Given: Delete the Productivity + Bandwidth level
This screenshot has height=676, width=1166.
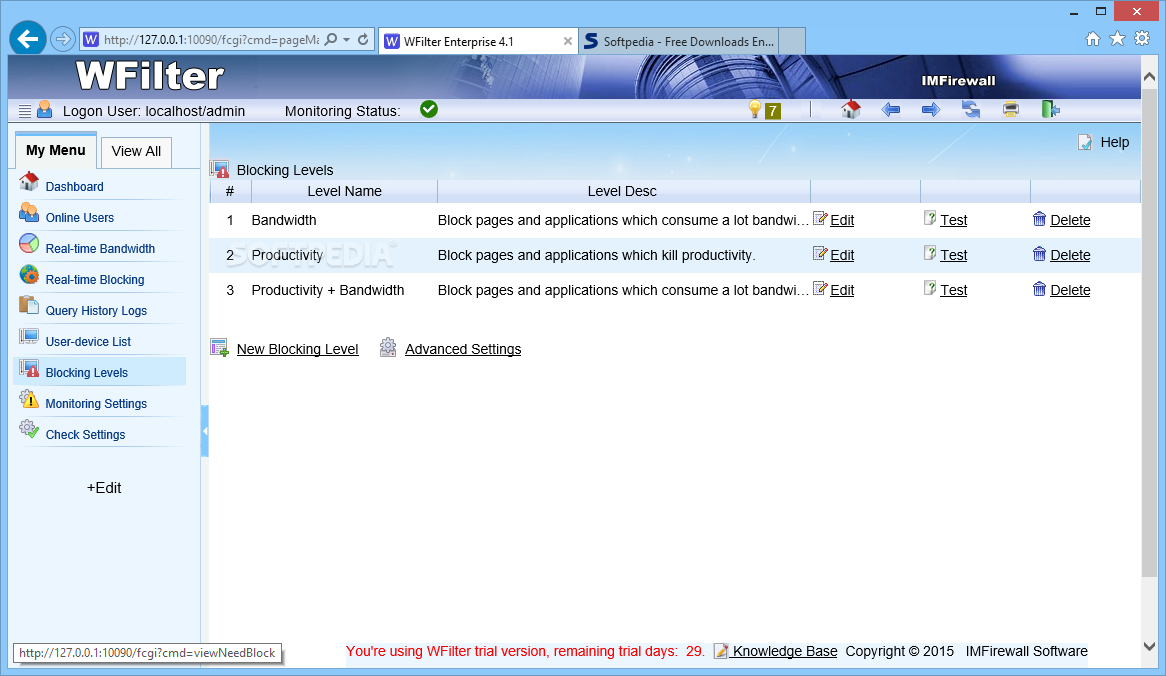Looking at the screenshot, I should tap(1070, 290).
